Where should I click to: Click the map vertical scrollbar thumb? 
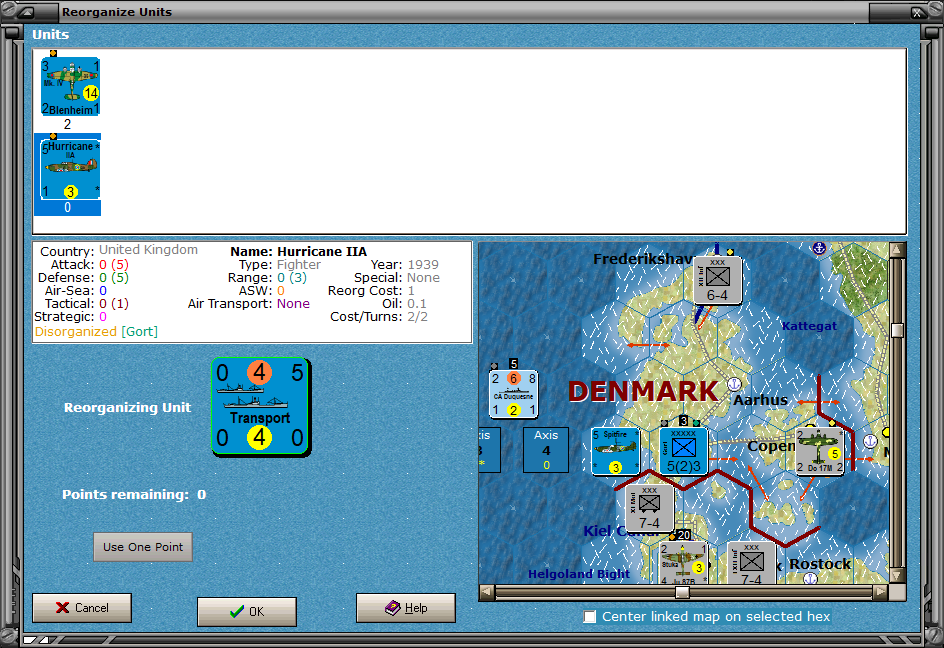(897, 330)
